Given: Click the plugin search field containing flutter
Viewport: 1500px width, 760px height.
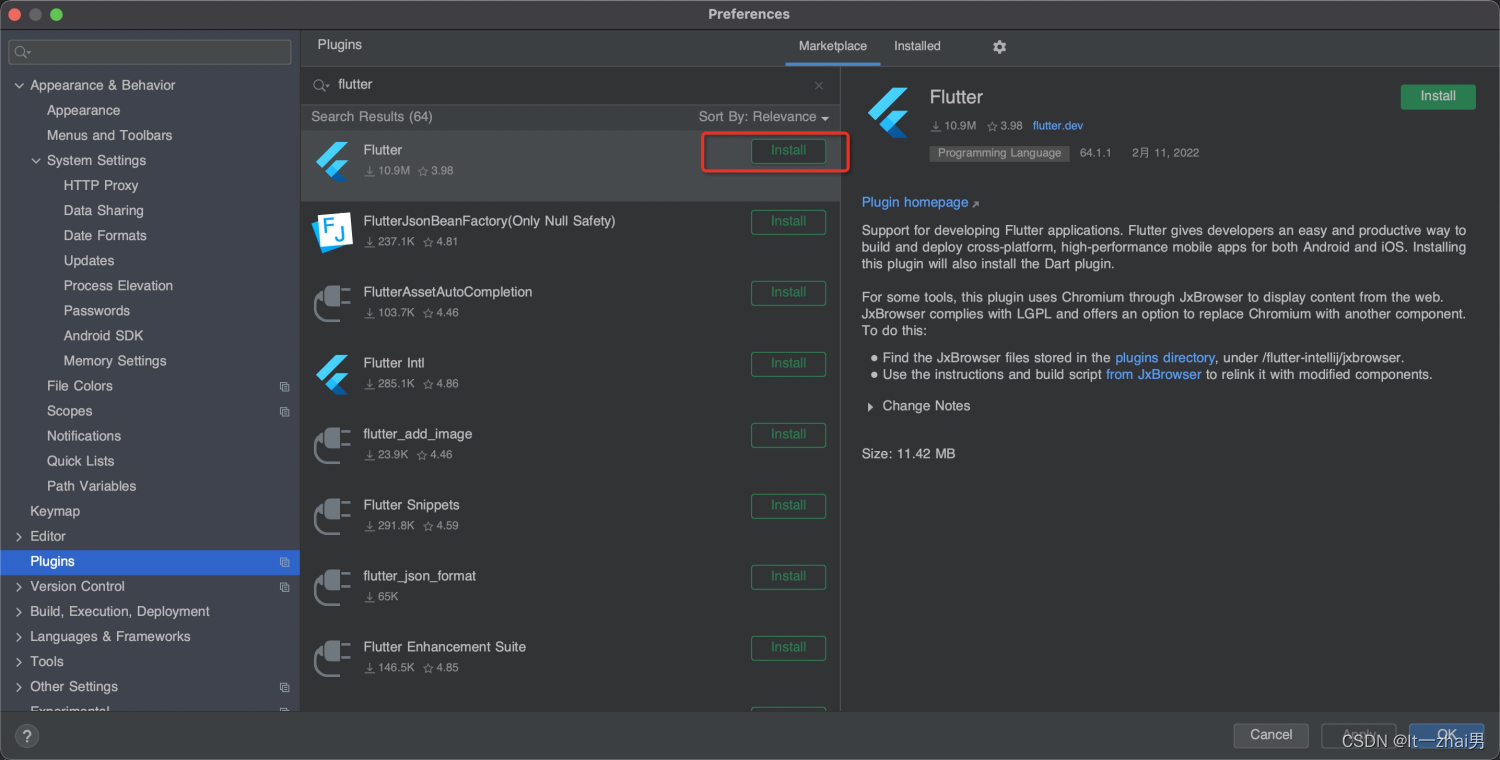Looking at the screenshot, I should [570, 86].
